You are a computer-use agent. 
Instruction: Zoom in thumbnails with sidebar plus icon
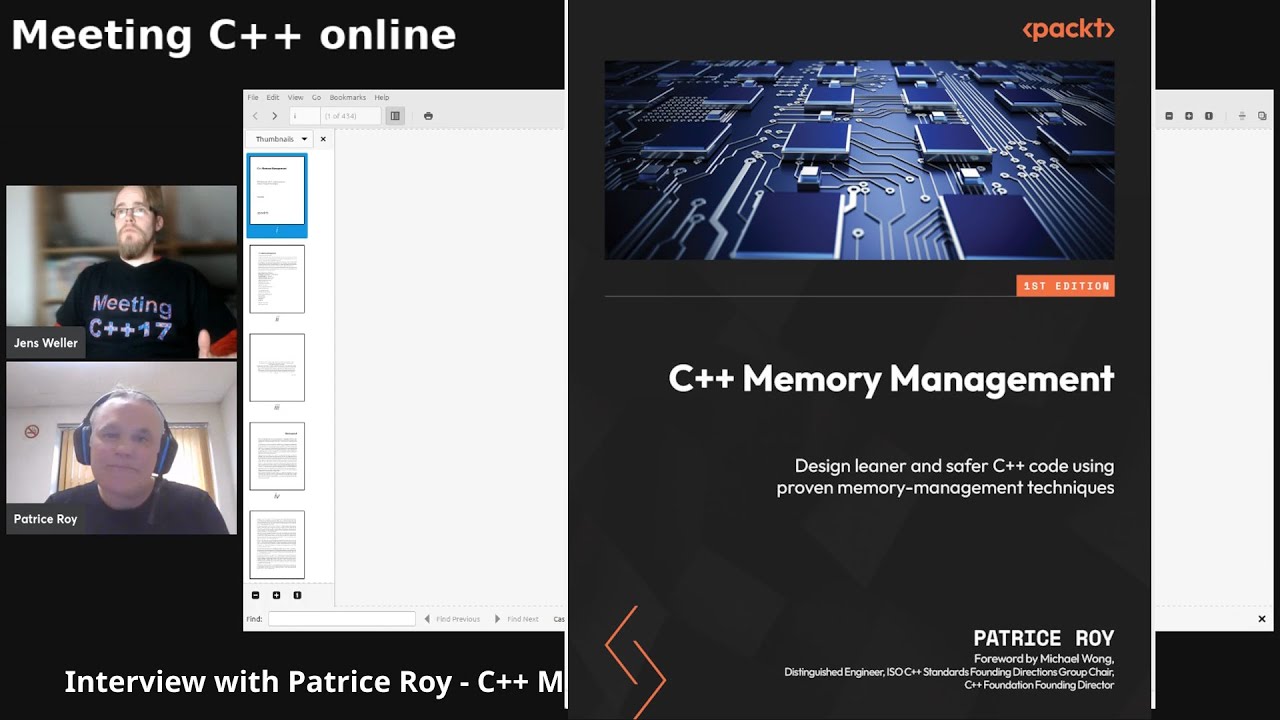point(276,595)
